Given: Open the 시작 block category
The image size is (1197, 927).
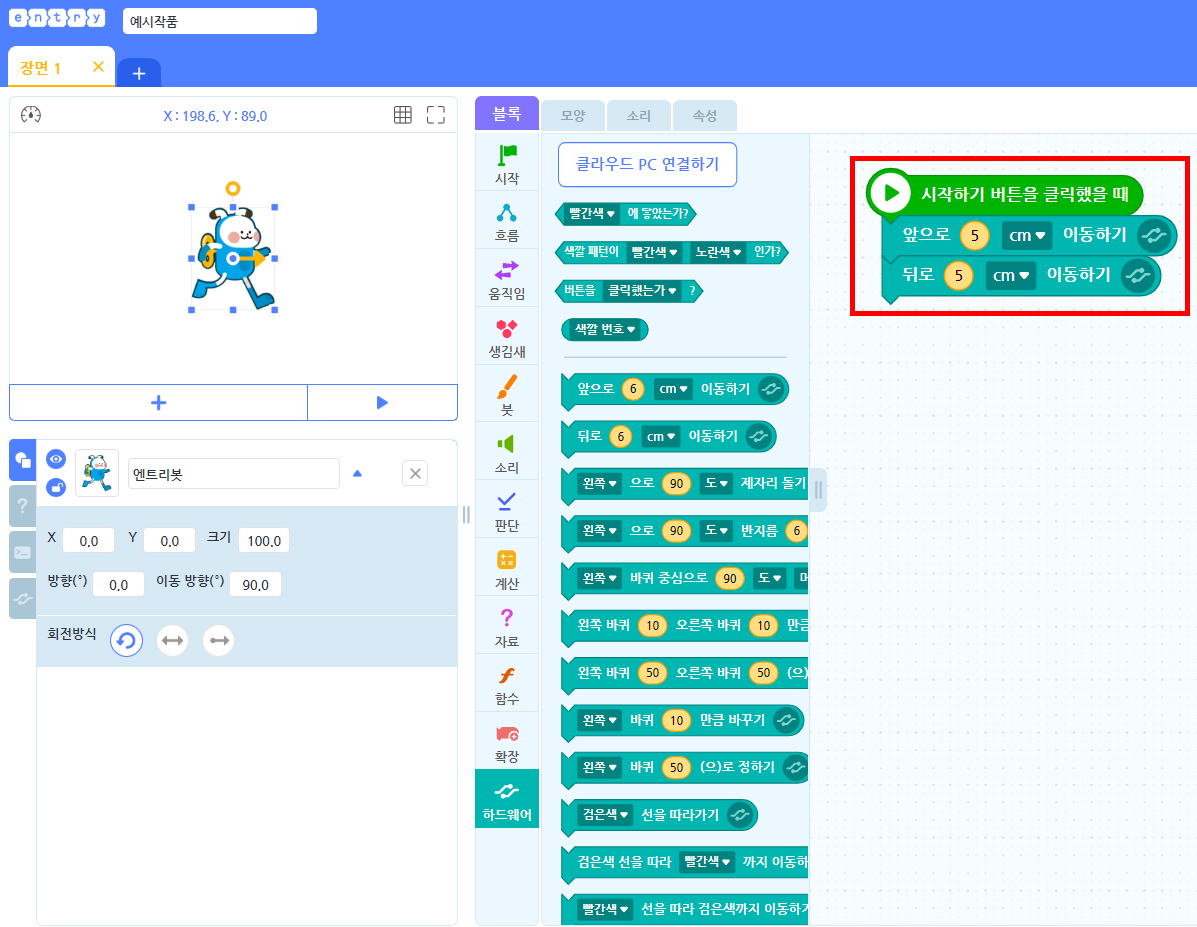Looking at the screenshot, I should point(507,164).
